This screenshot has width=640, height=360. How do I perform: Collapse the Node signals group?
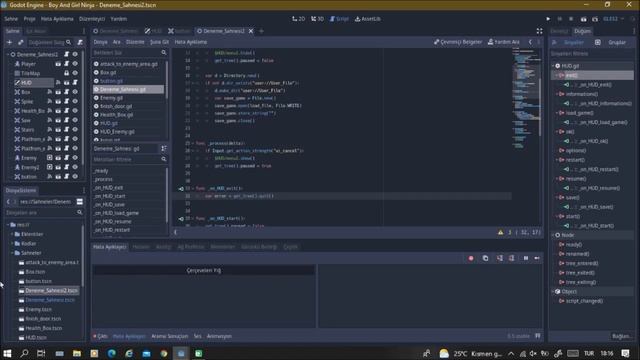point(553,235)
